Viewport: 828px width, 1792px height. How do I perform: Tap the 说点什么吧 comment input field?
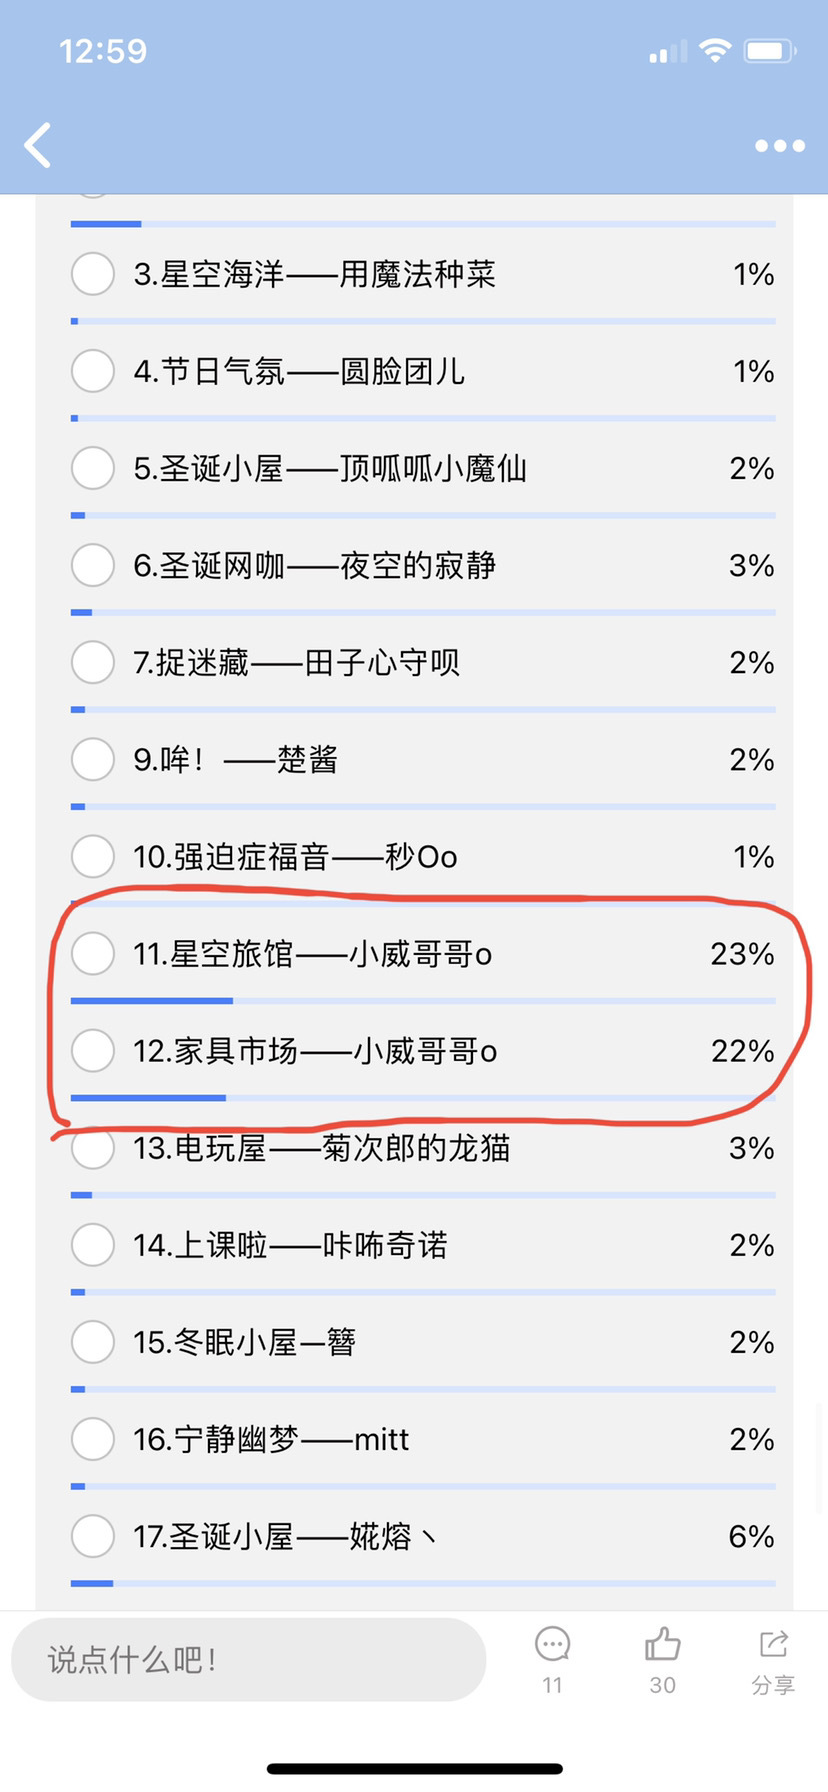coord(248,1660)
